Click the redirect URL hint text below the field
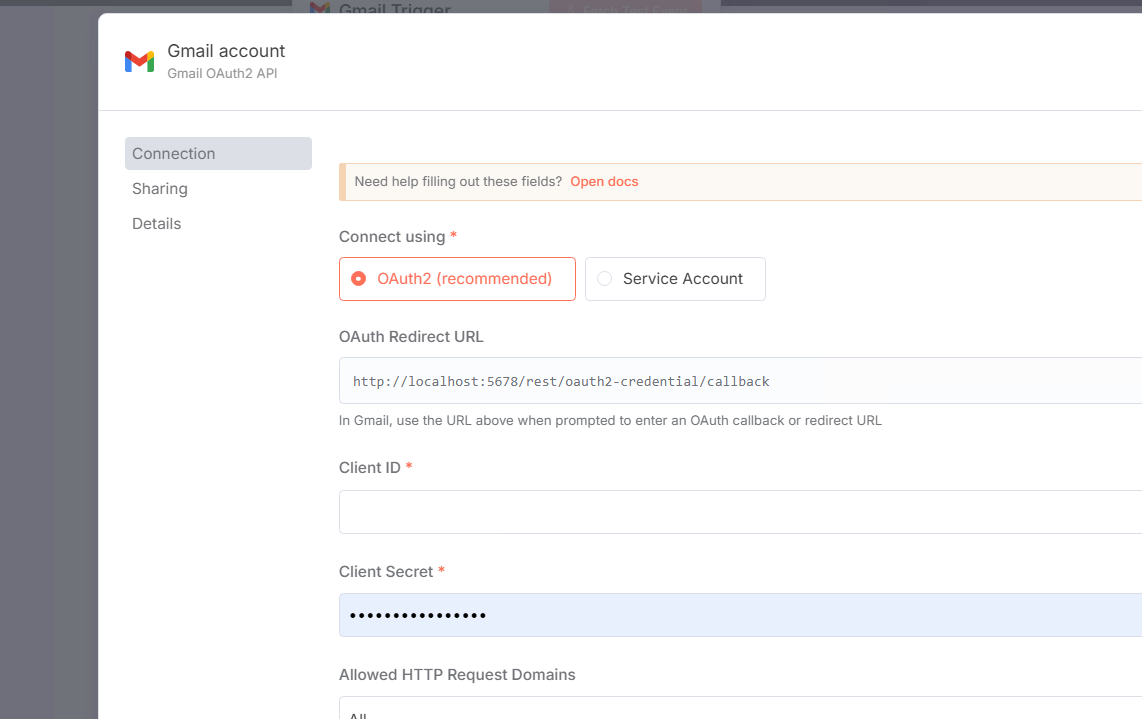The image size is (1142, 719). coord(610,421)
